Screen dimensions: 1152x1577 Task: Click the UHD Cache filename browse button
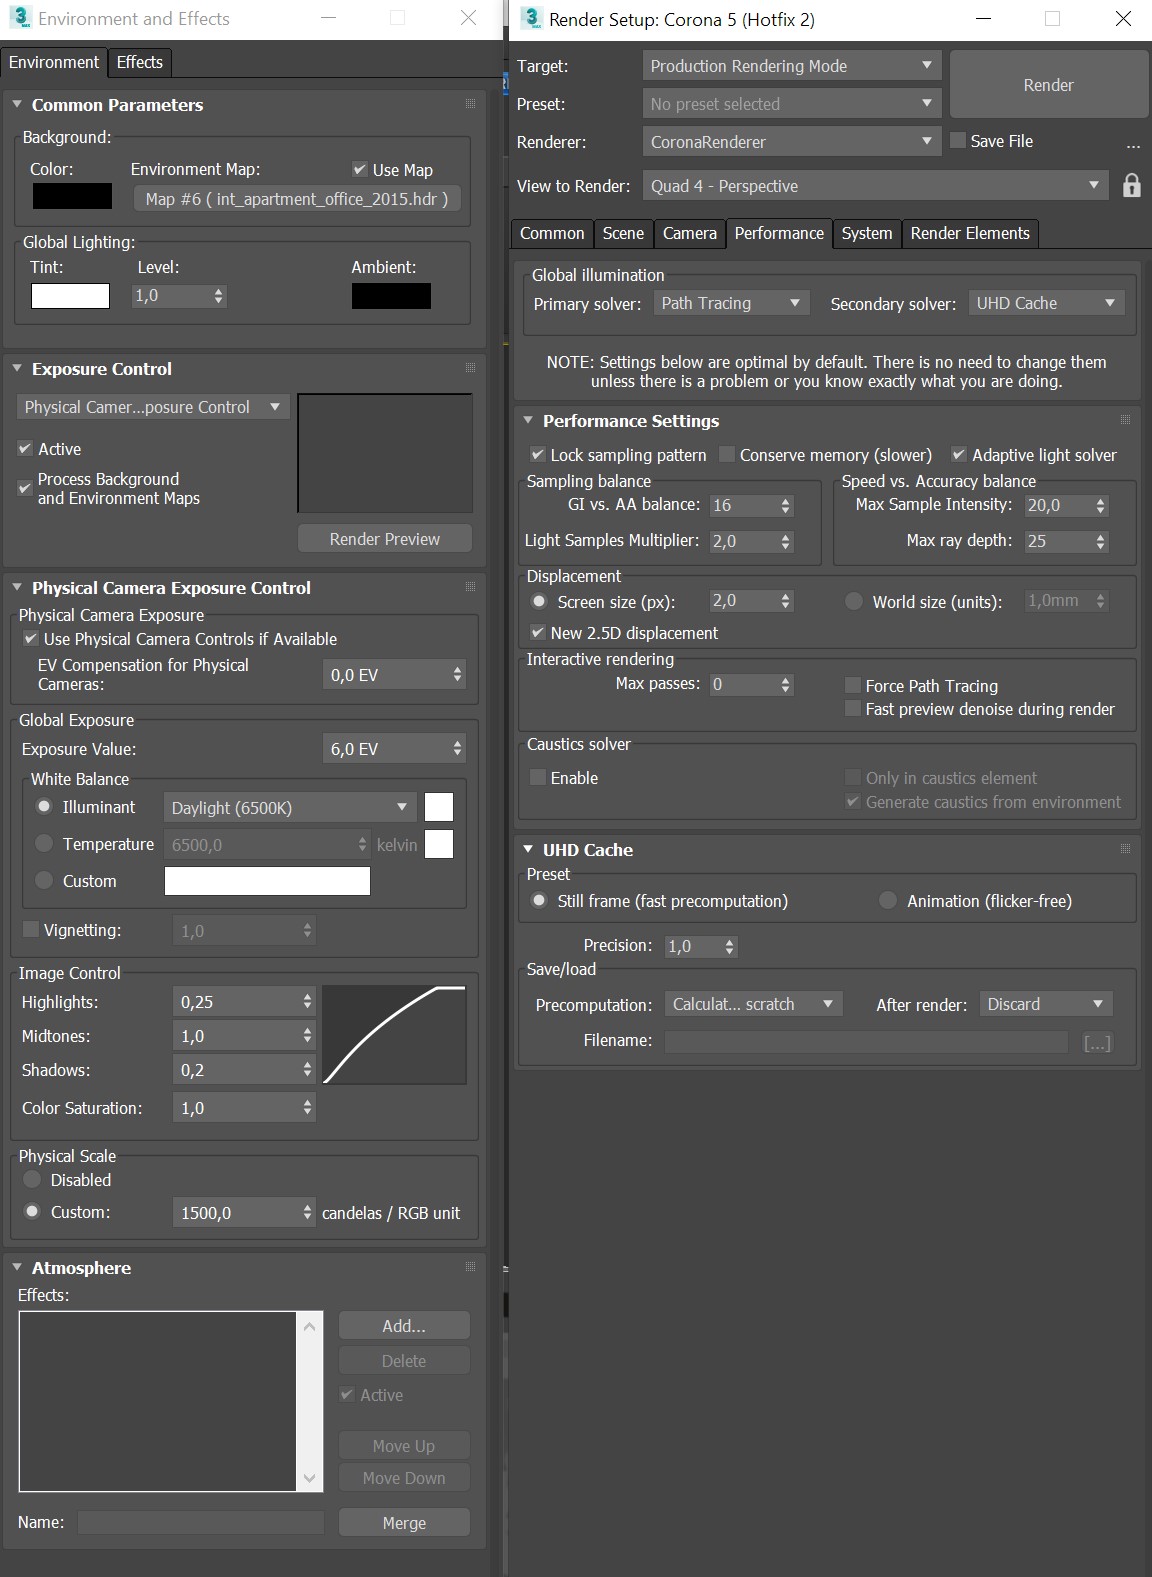coord(1097,1042)
